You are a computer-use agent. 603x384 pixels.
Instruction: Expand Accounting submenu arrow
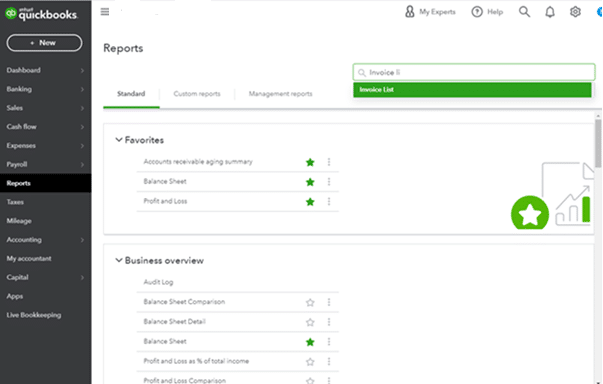82,240
